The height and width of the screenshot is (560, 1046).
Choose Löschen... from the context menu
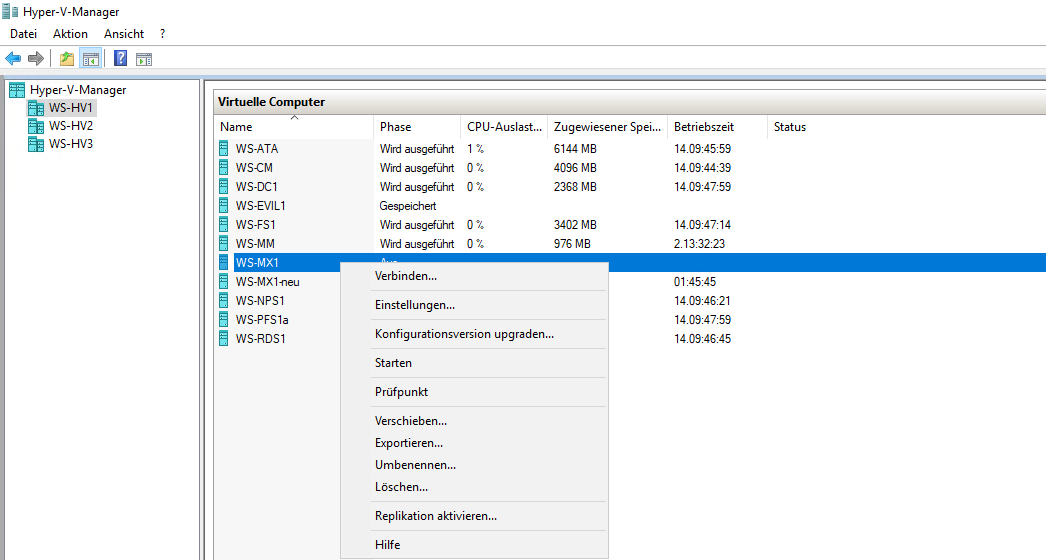[x=474, y=487]
